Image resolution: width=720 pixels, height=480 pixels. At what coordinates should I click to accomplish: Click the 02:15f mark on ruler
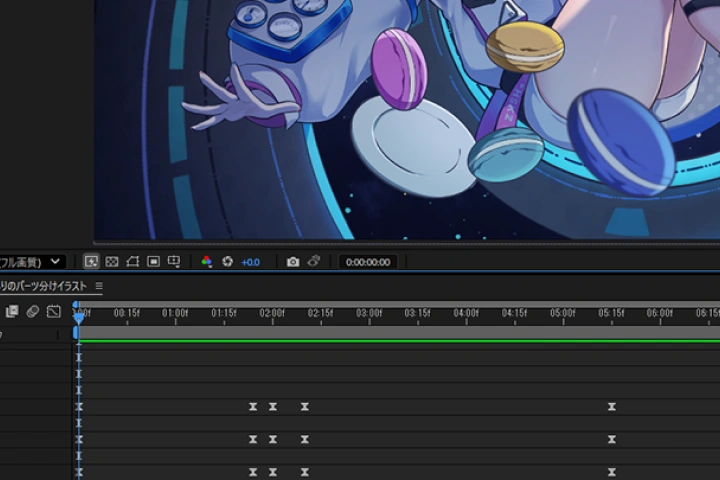pyautogui.click(x=321, y=313)
